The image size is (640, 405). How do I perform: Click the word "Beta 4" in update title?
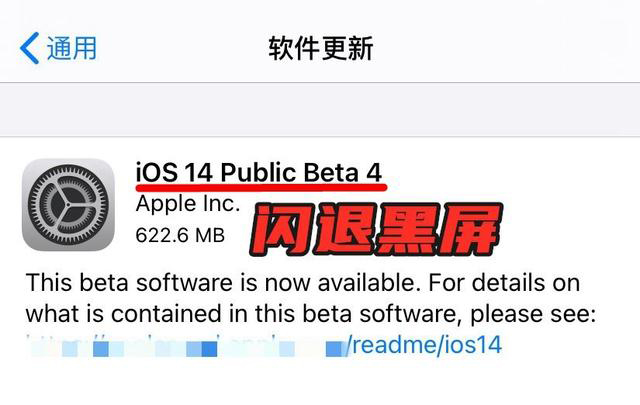[x=343, y=172]
